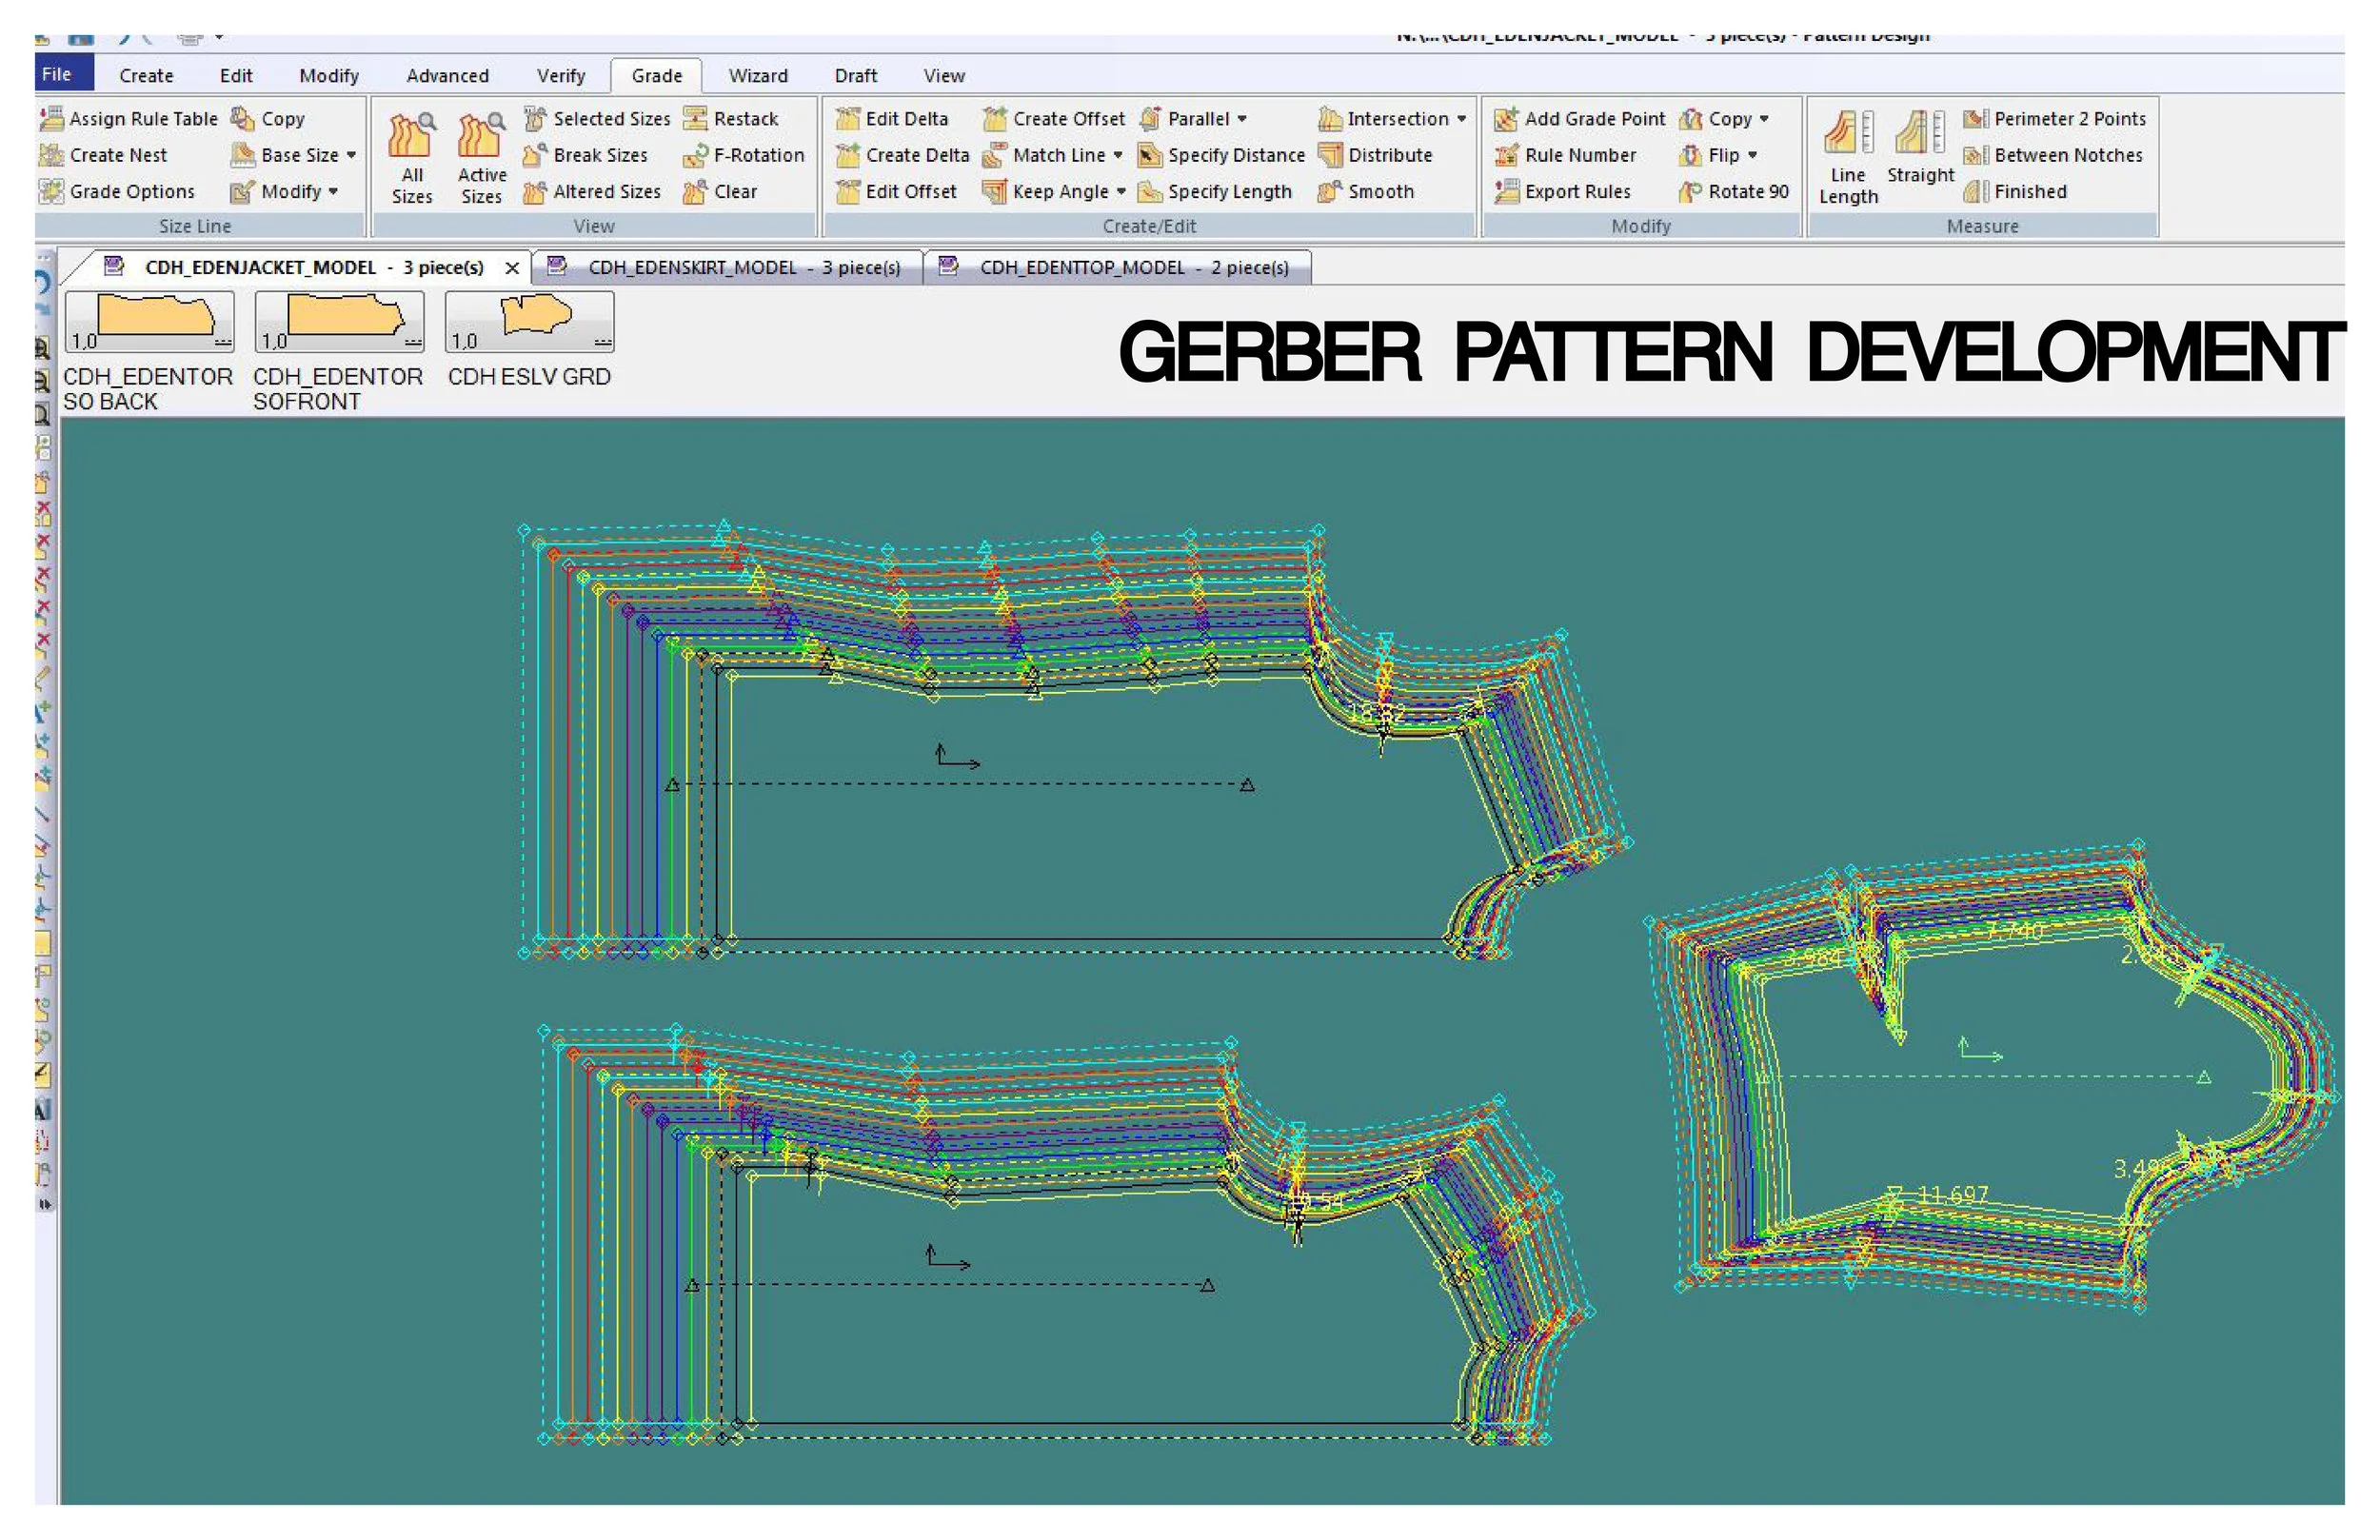Click Between Notches measure
Image resolution: width=2380 pixels, height=1540 pixels.
2053,155
